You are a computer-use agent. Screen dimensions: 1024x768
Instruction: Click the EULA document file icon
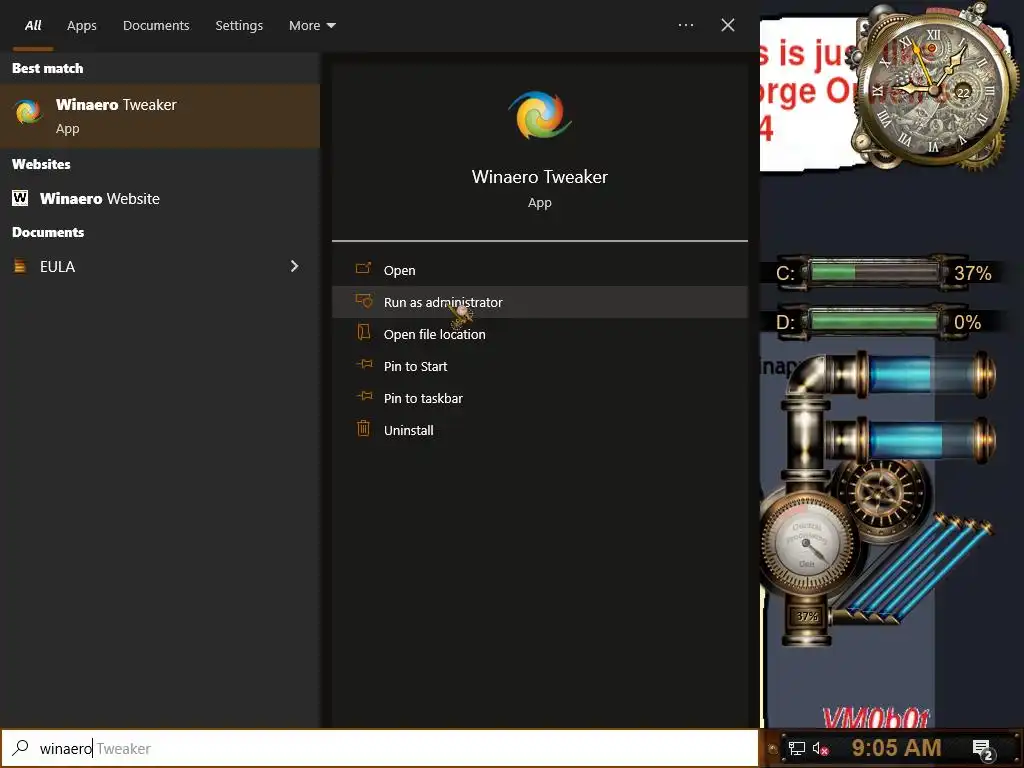(20, 266)
